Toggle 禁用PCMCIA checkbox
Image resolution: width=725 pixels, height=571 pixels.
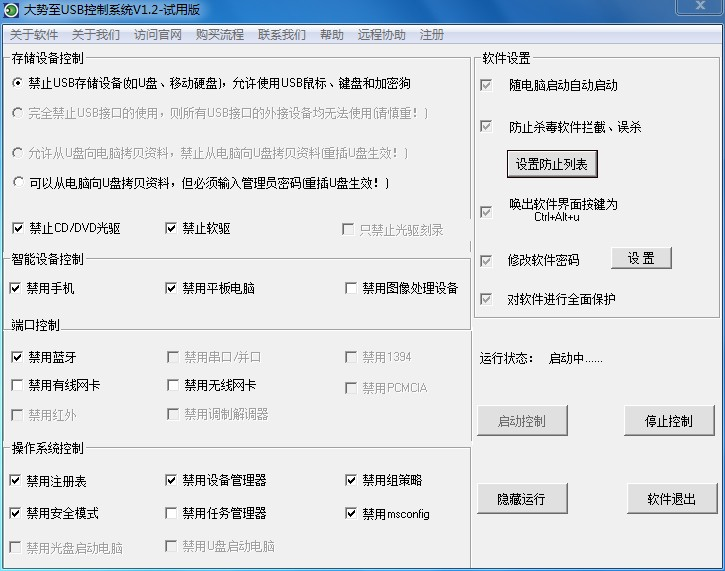[350, 387]
